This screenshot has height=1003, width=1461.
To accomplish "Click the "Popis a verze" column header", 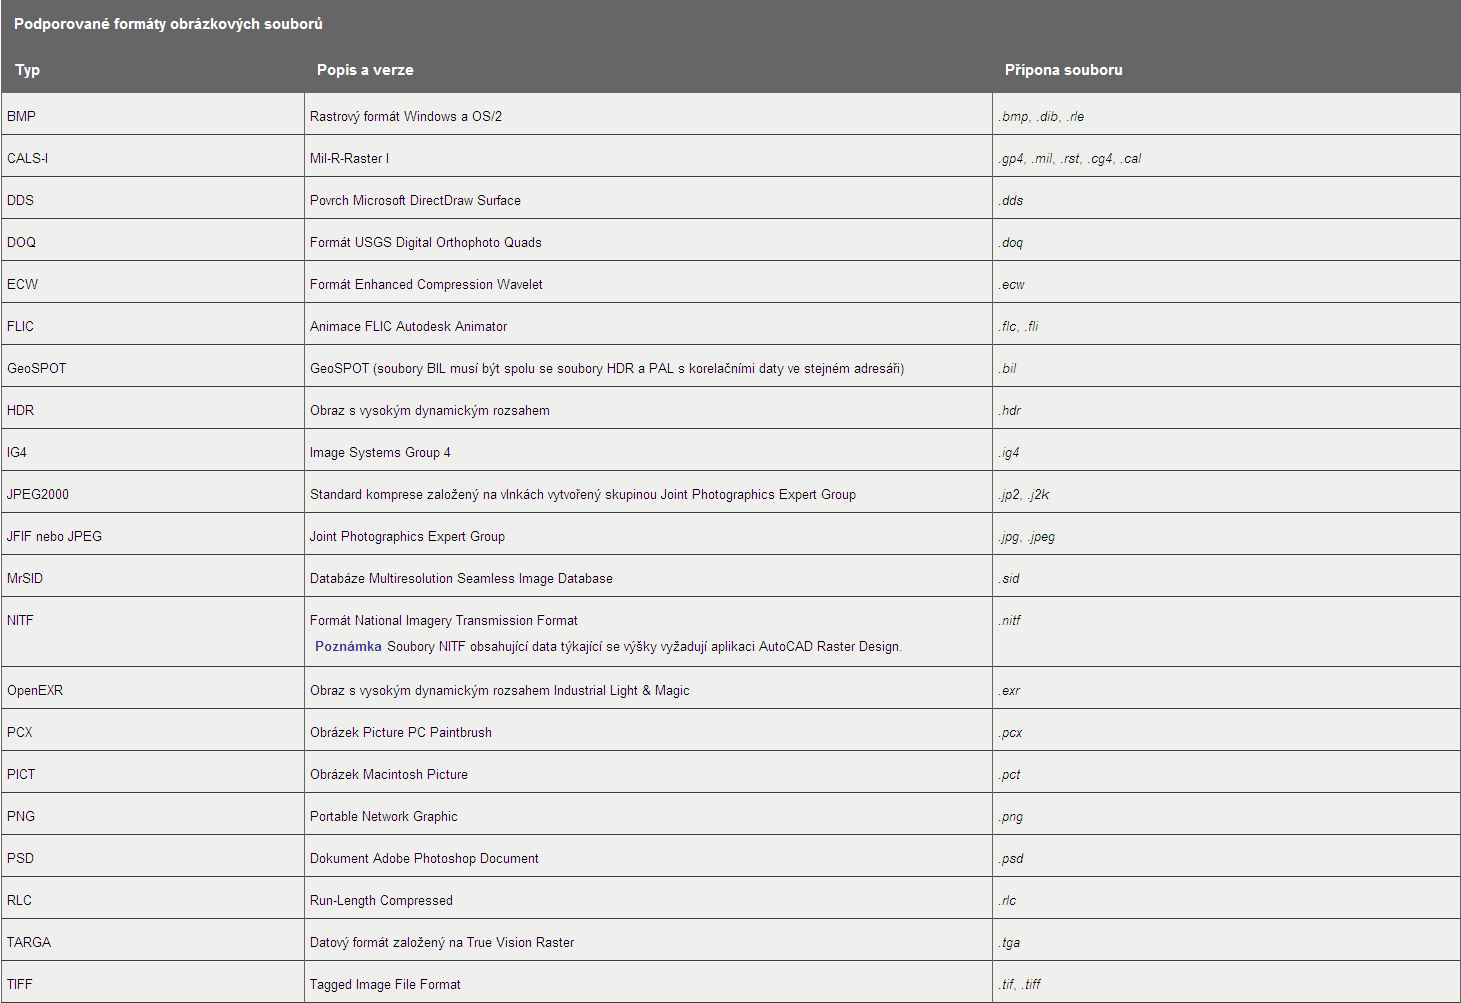I will tap(365, 70).
